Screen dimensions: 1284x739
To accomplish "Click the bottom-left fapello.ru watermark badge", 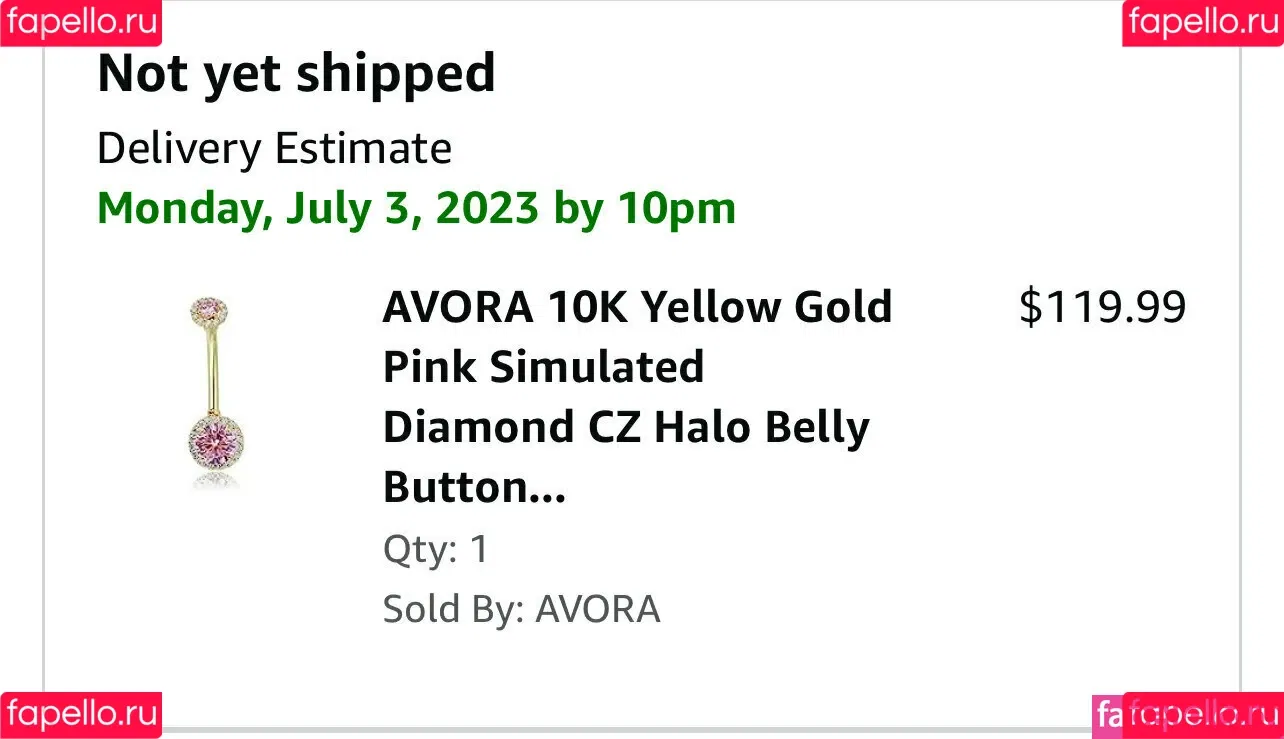I will (81, 714).
